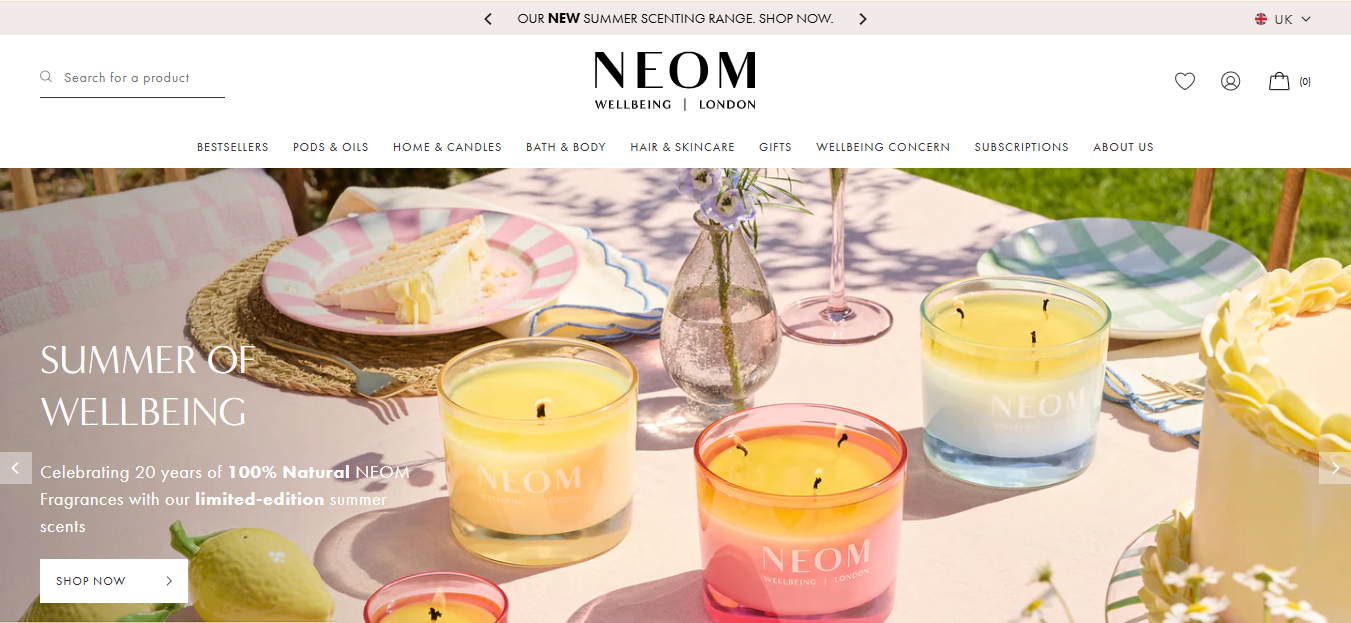Open the Wellbeing Concern menu
This screenshot has height=623, width=1351.
point(883,147)
